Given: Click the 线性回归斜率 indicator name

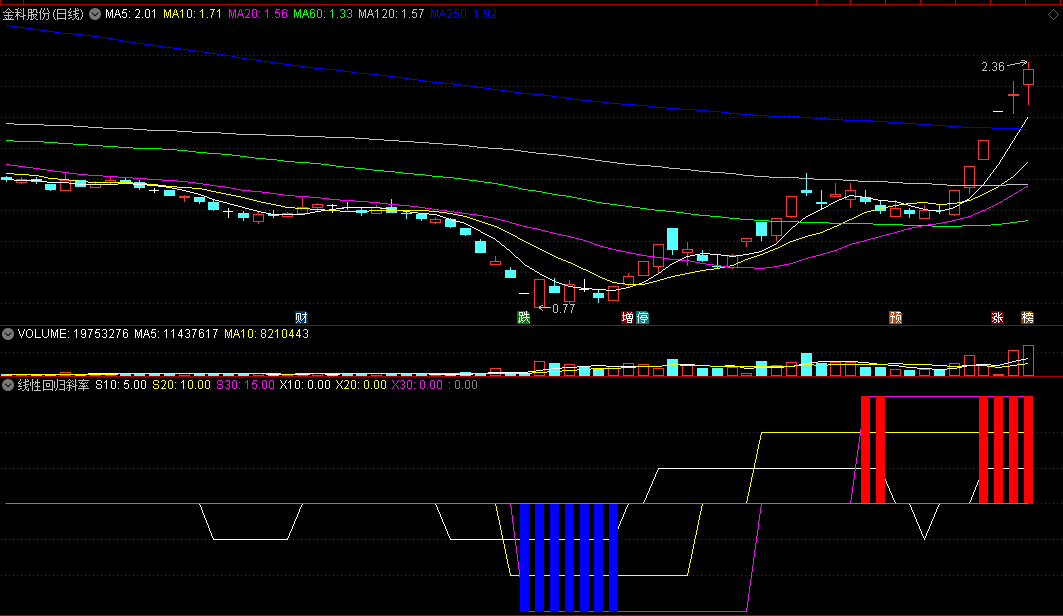Looking at the screenshot, I should (x=53, y=385).
